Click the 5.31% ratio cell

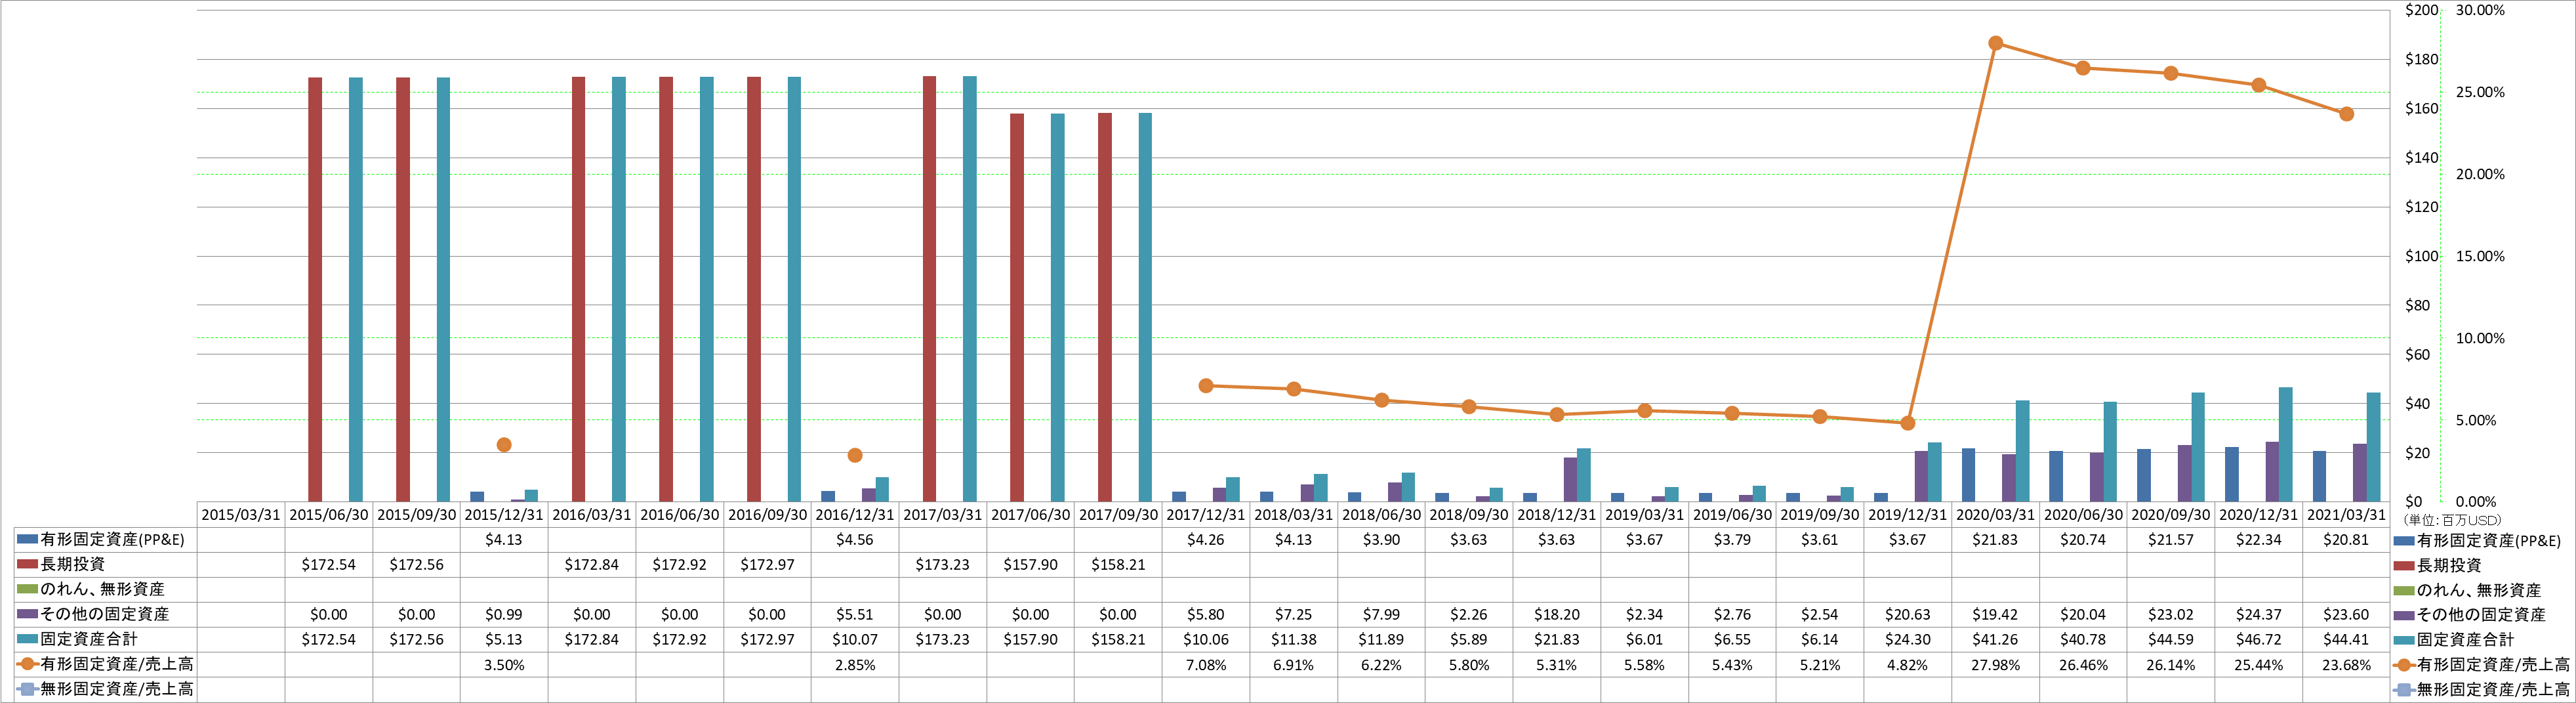tap(1557, 665)
